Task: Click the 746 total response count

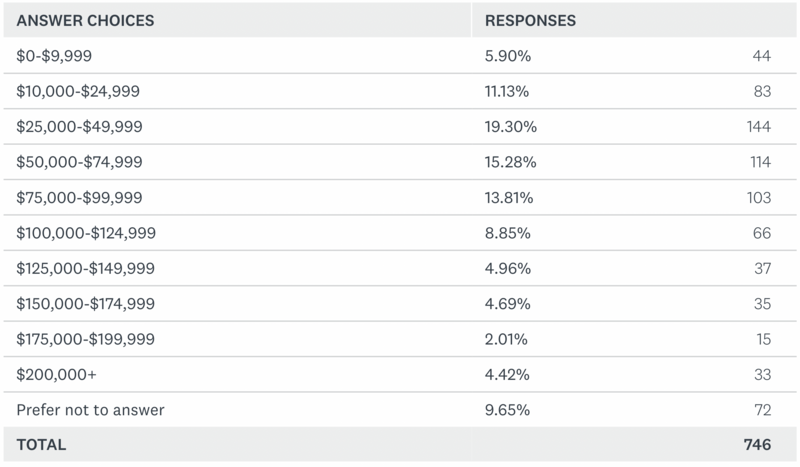Action: click(755, 446)
